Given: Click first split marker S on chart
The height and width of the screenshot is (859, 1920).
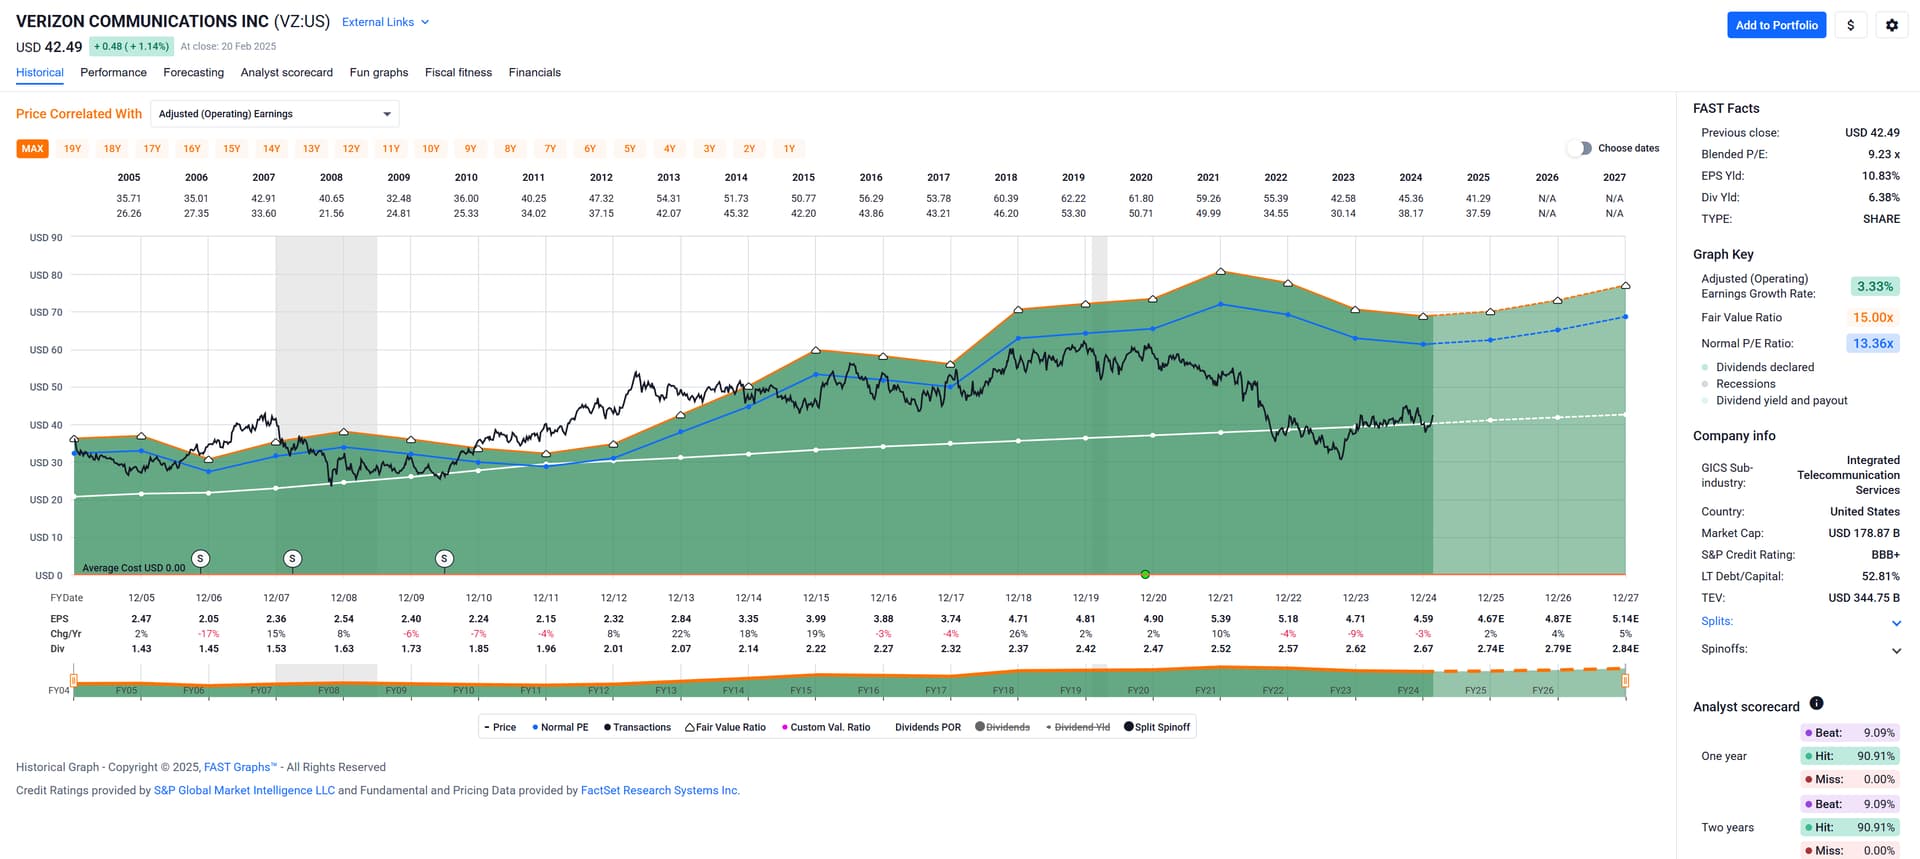Looking at the screenshot, I should (200, 558).
